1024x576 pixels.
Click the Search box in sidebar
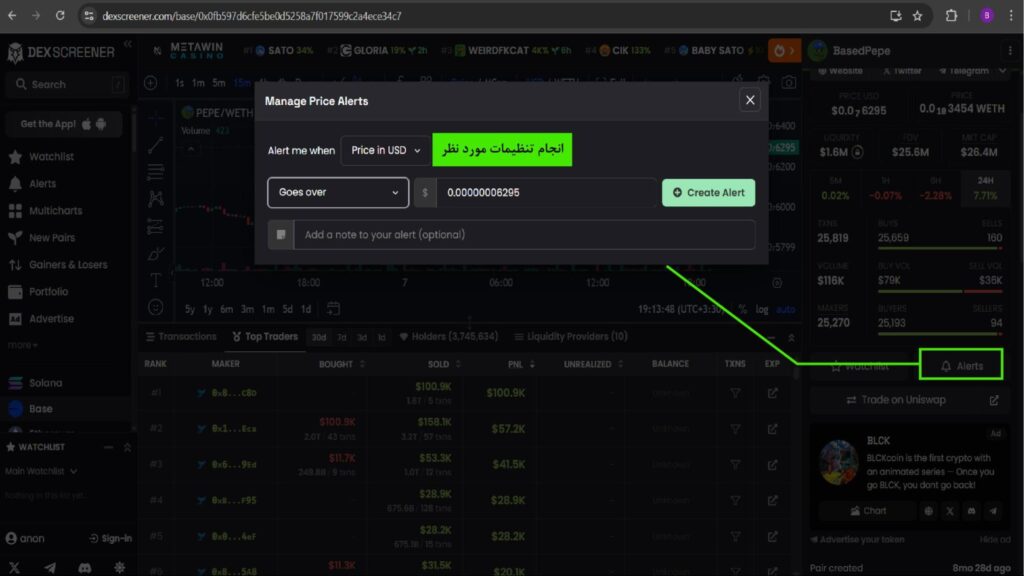65,84
